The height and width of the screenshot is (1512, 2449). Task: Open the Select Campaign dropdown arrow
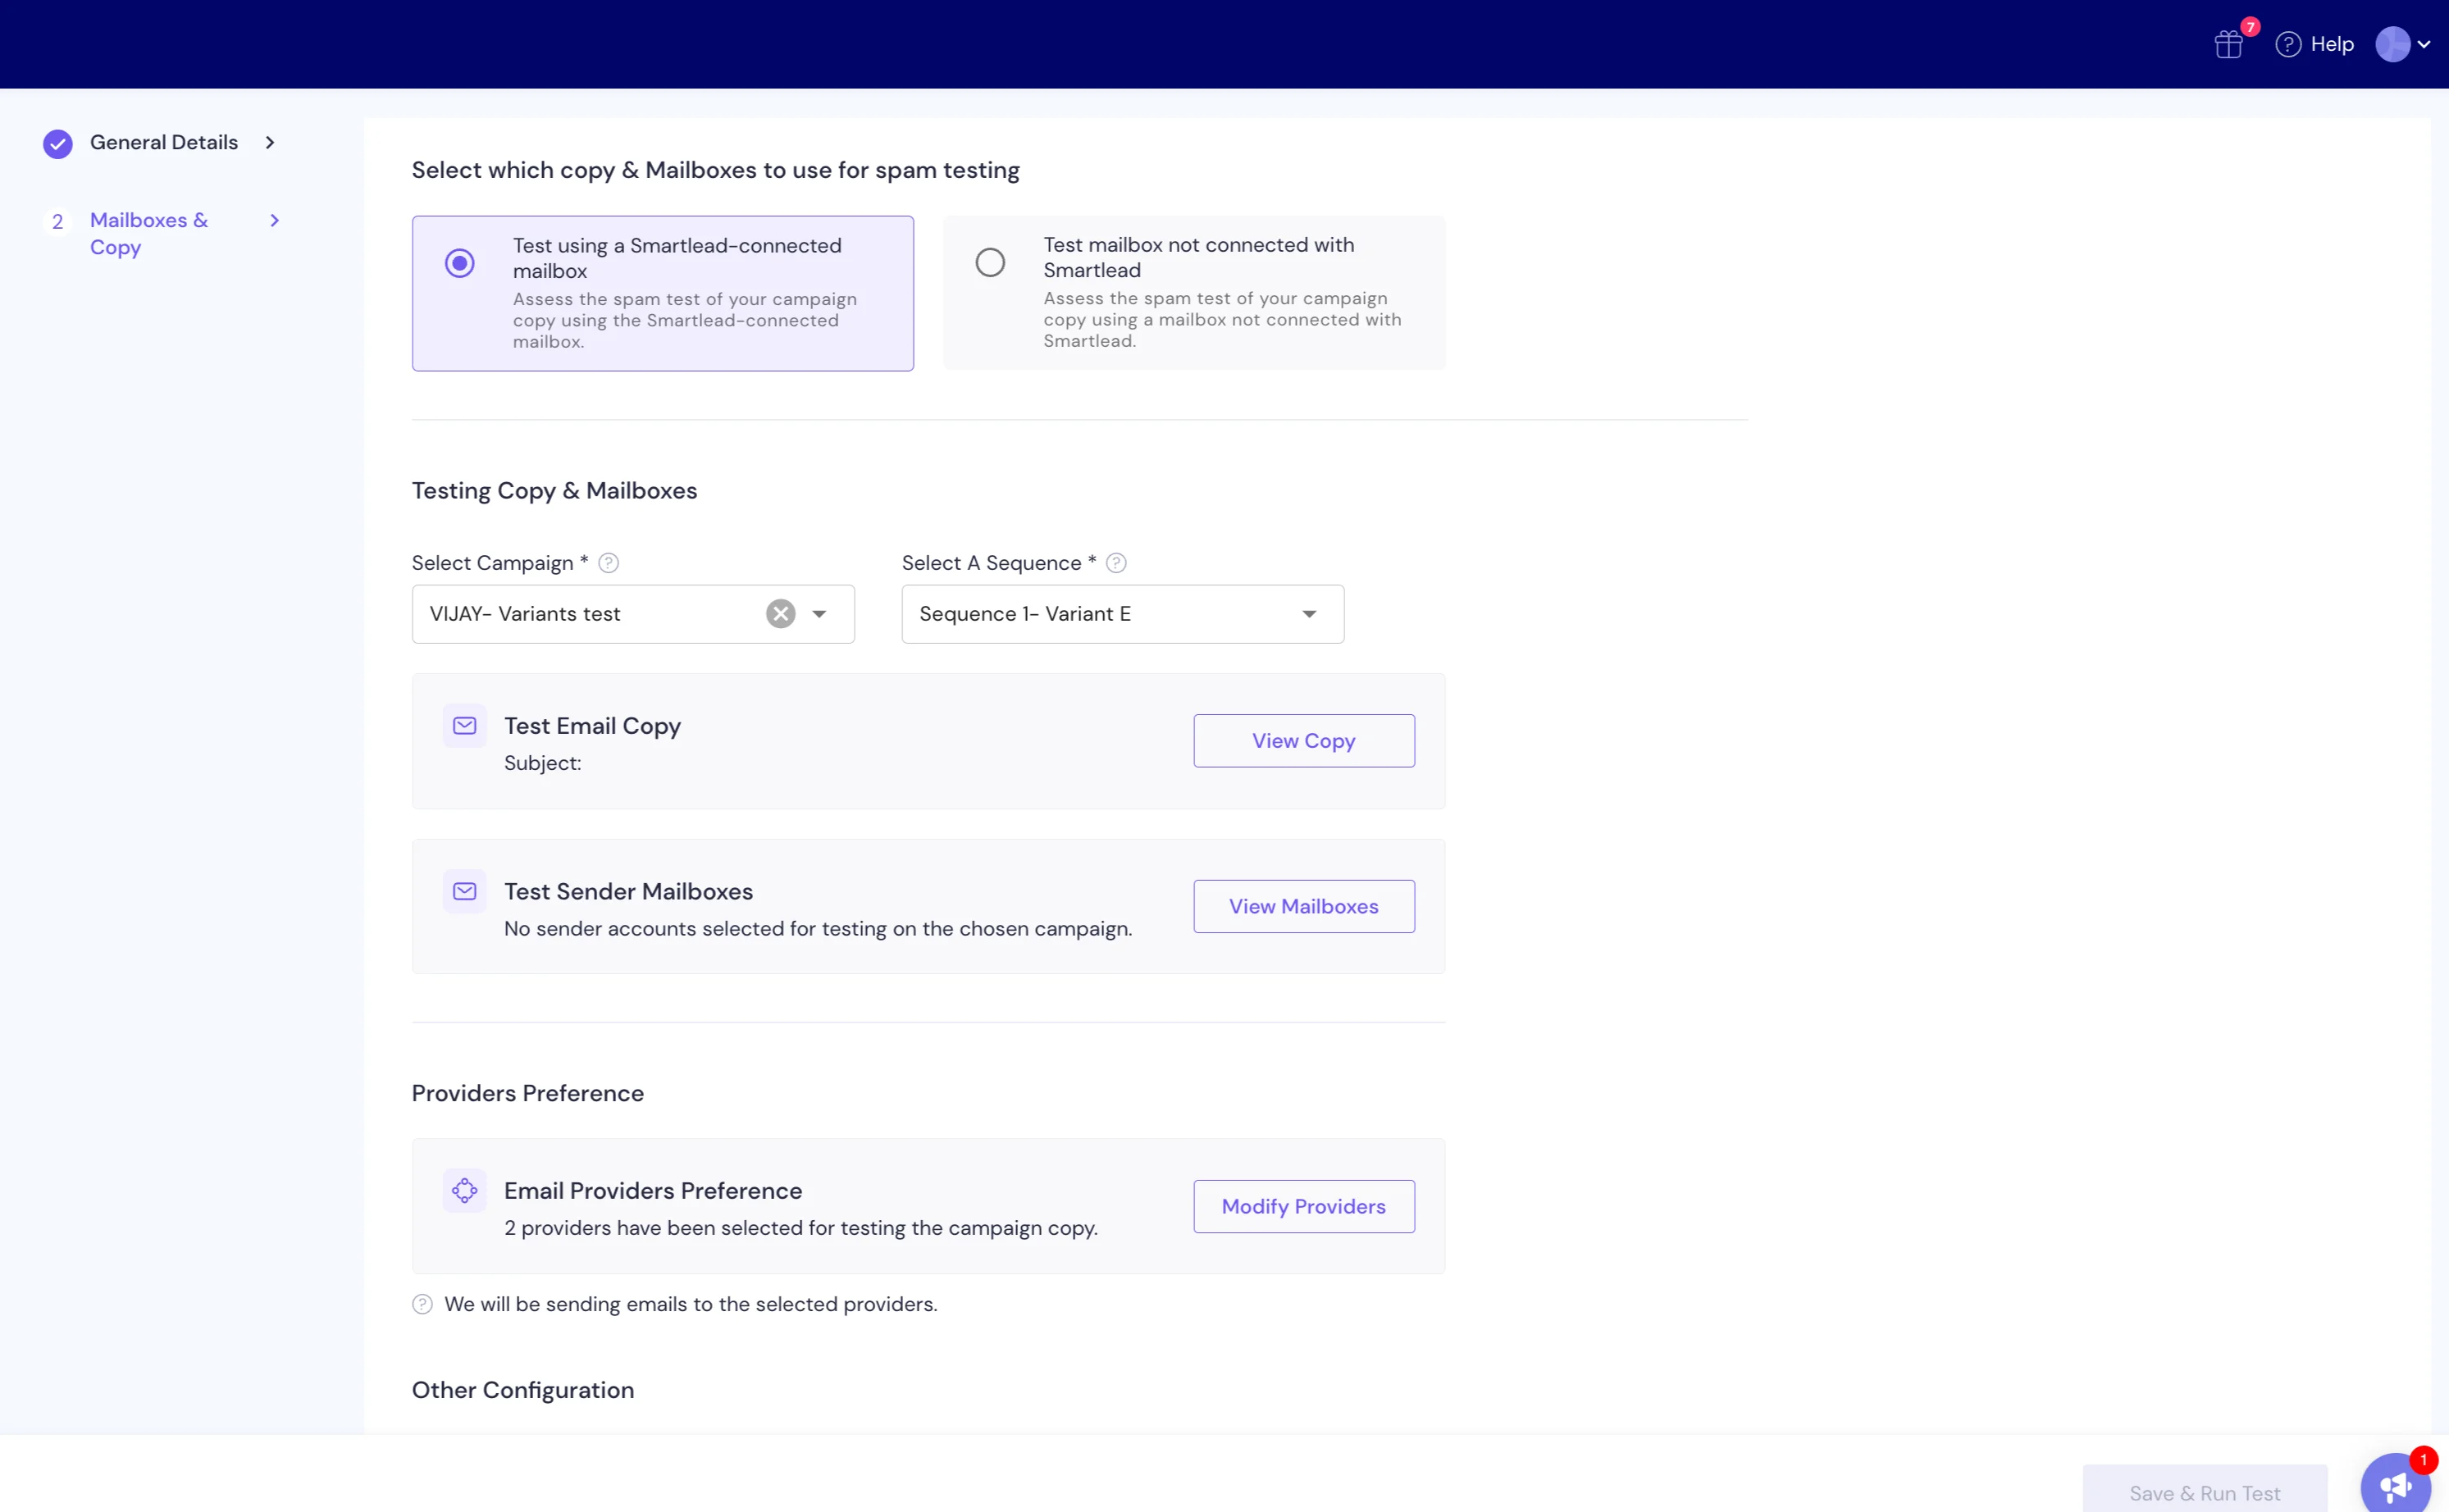pos(819,614)
